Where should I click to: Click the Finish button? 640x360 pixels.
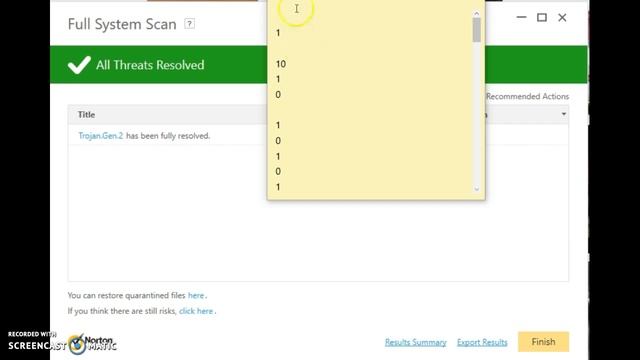click(543, 342)
